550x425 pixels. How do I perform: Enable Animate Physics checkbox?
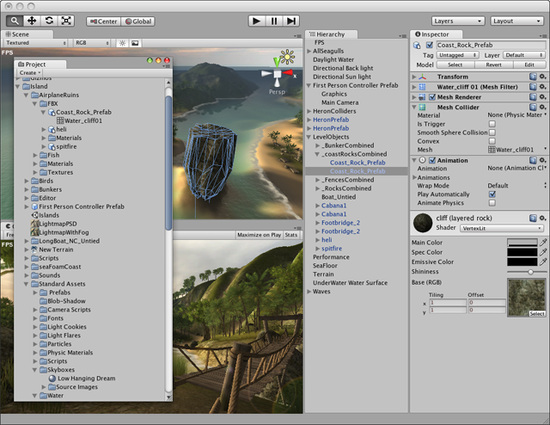coord(492,203)
